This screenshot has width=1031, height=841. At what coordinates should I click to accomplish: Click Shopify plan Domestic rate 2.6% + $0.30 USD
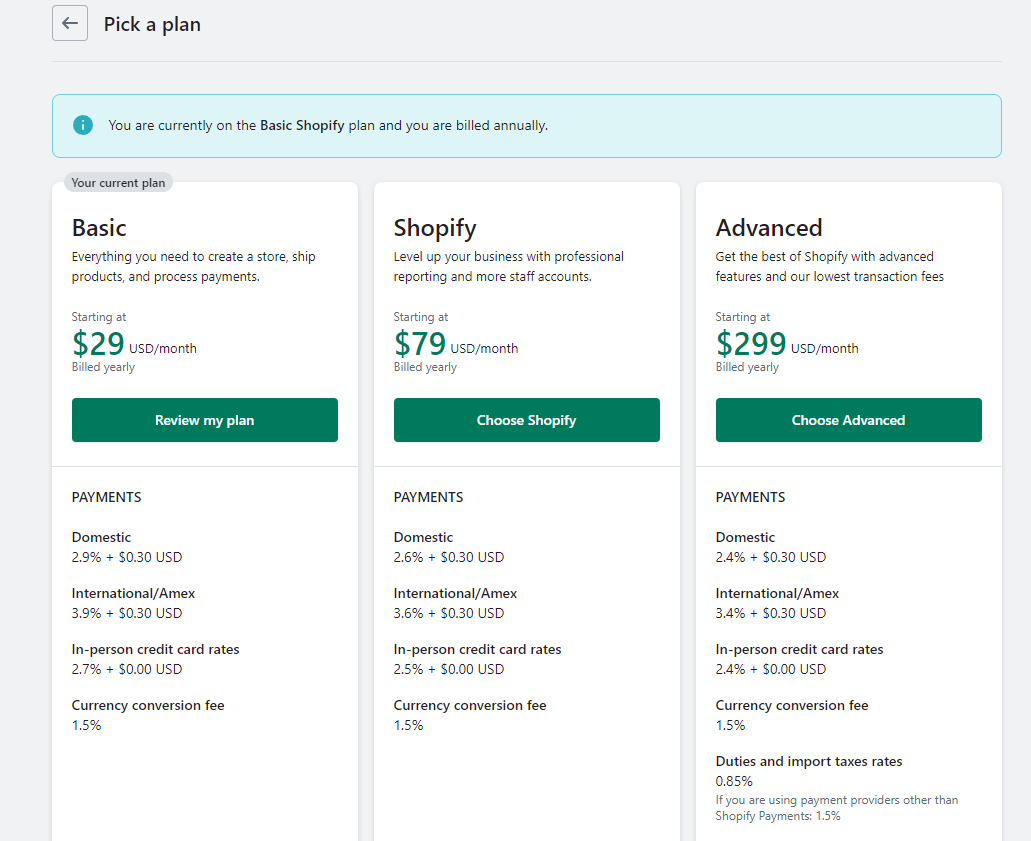click(449, 557)
